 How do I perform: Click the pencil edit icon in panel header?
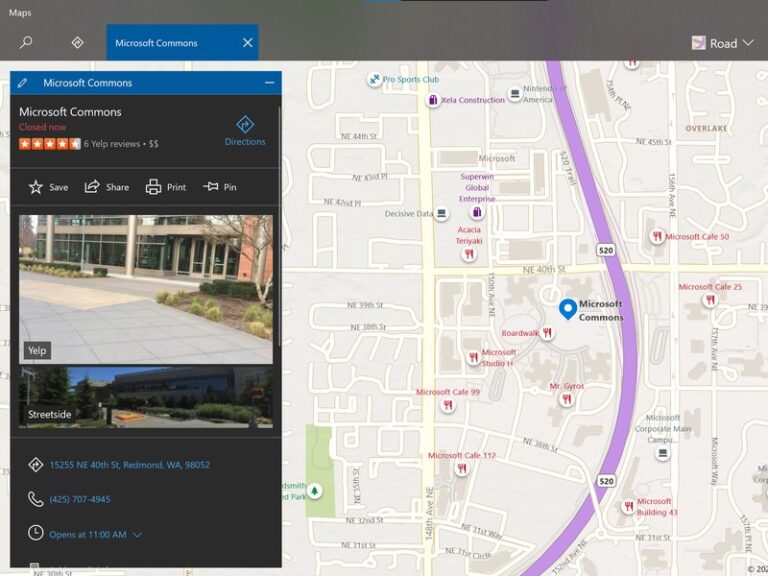[x=23, y=83]
